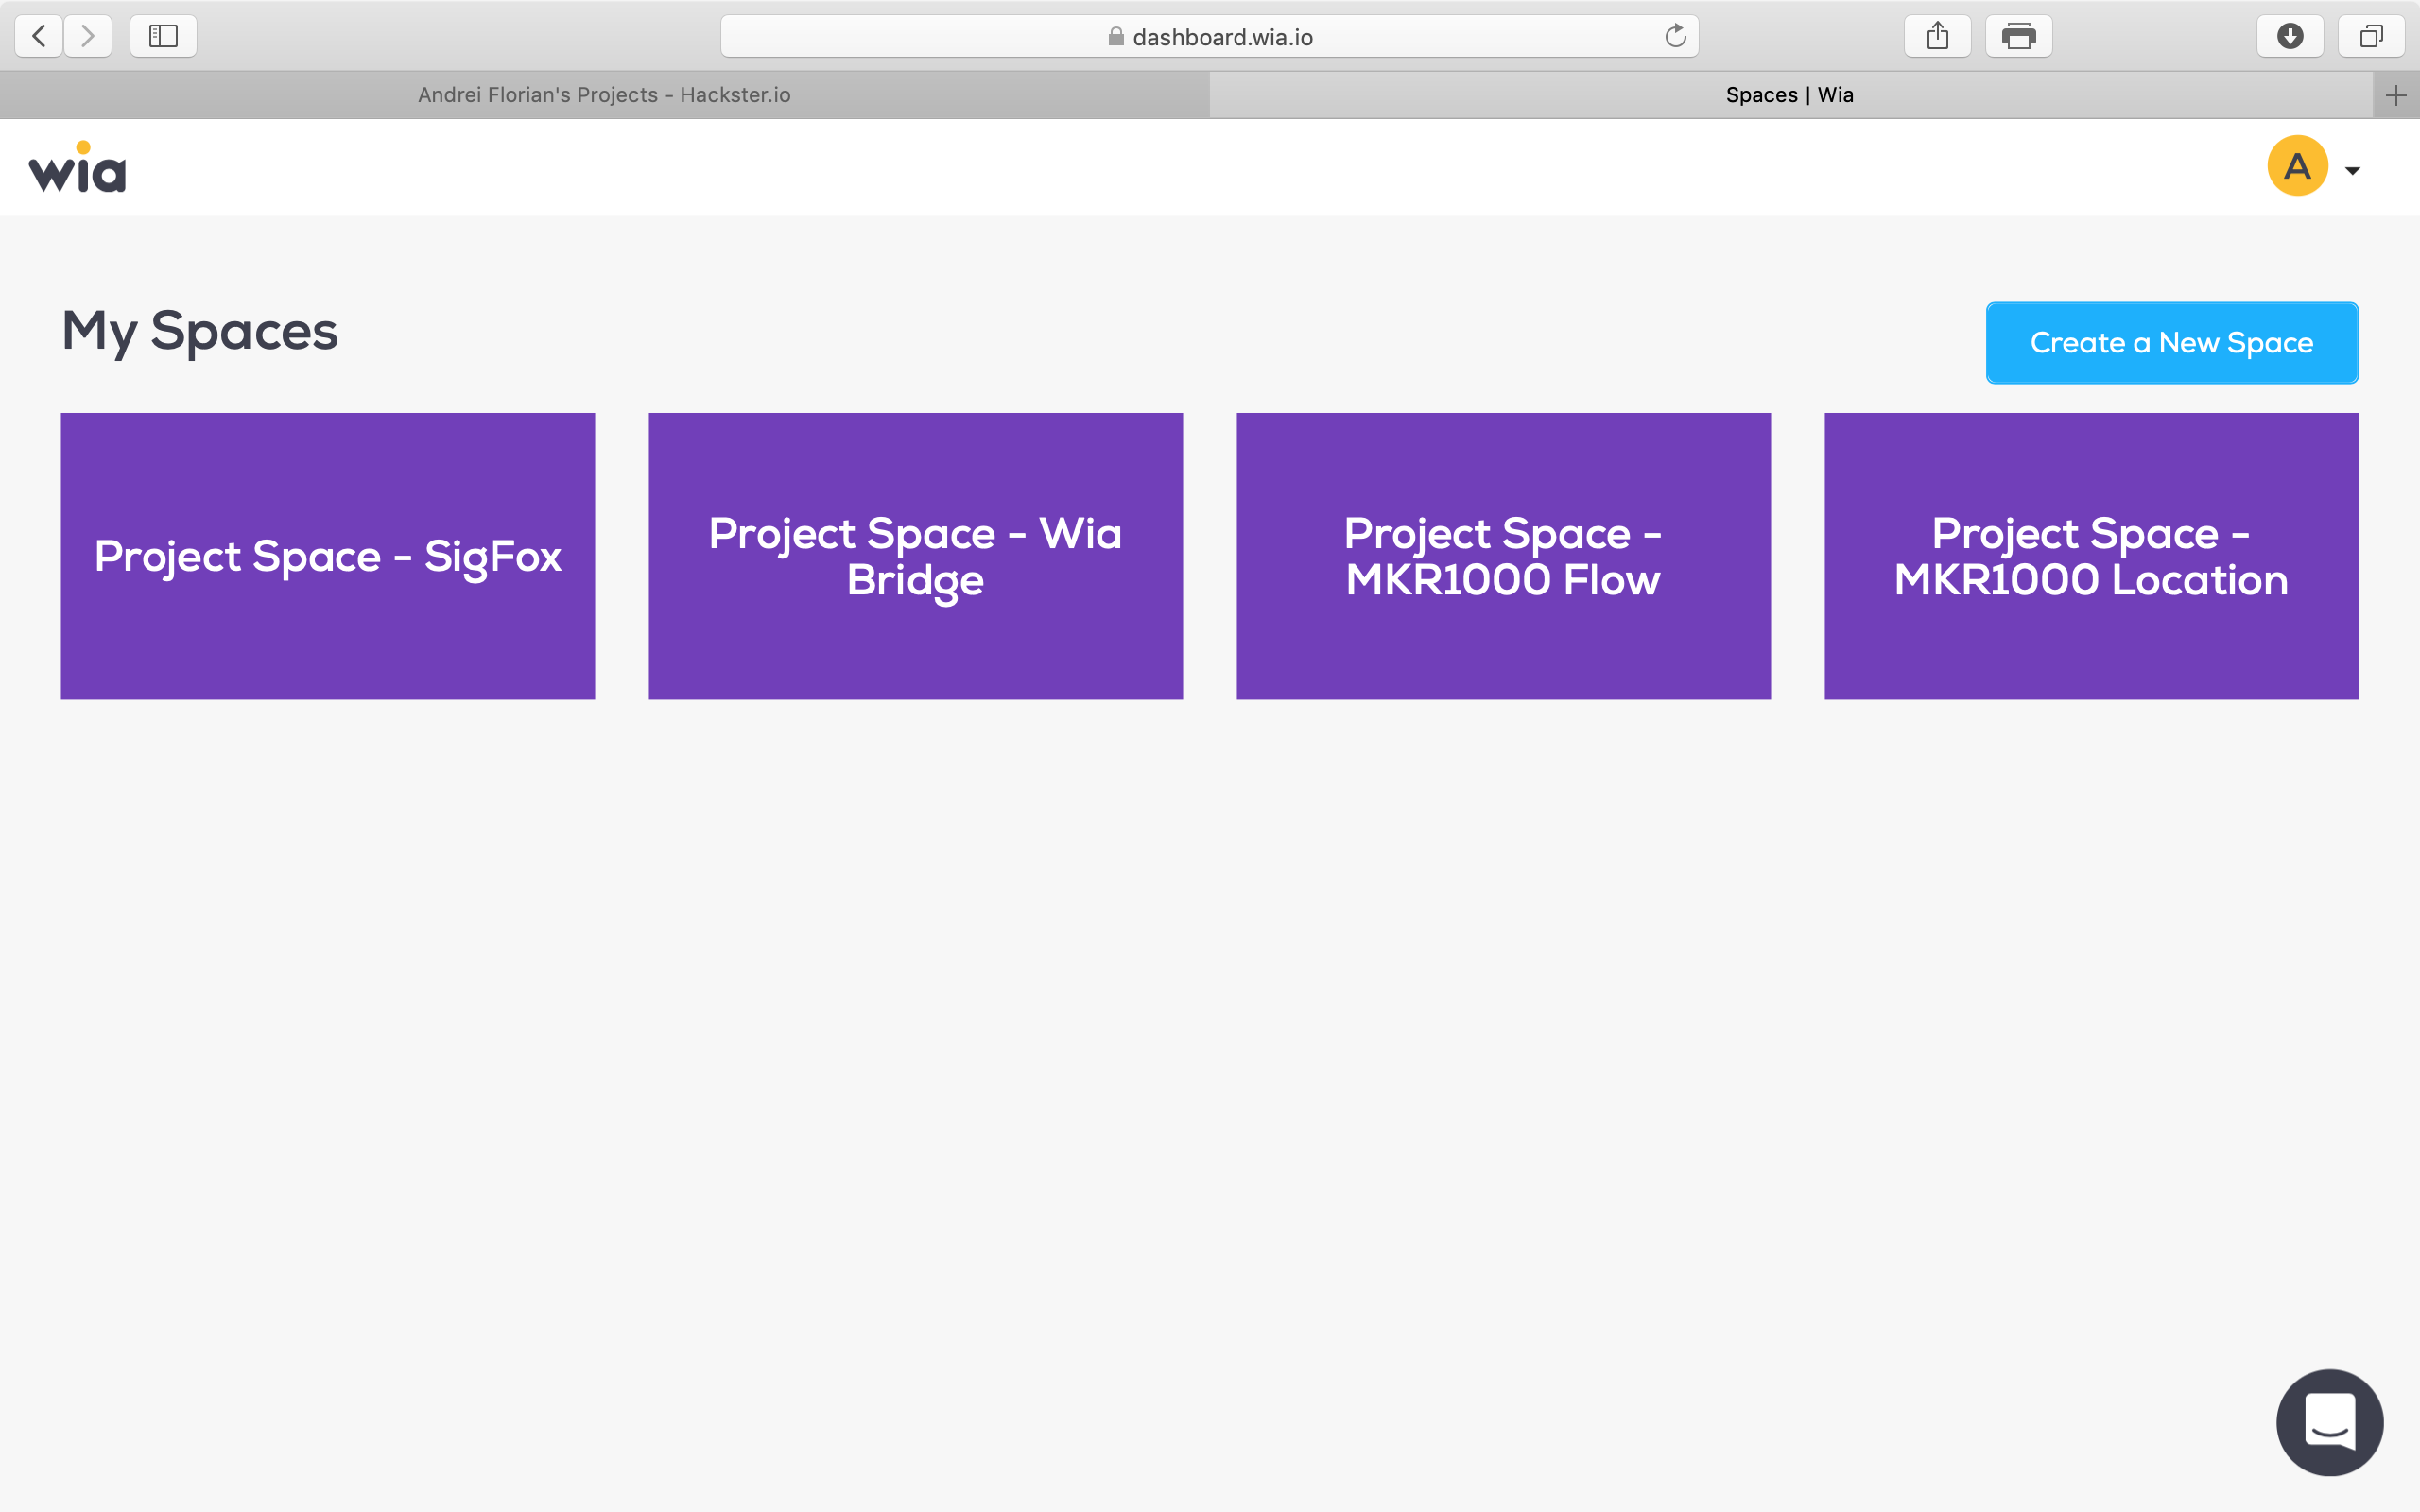Toggle the Safari sidebar

pos(163,37)
